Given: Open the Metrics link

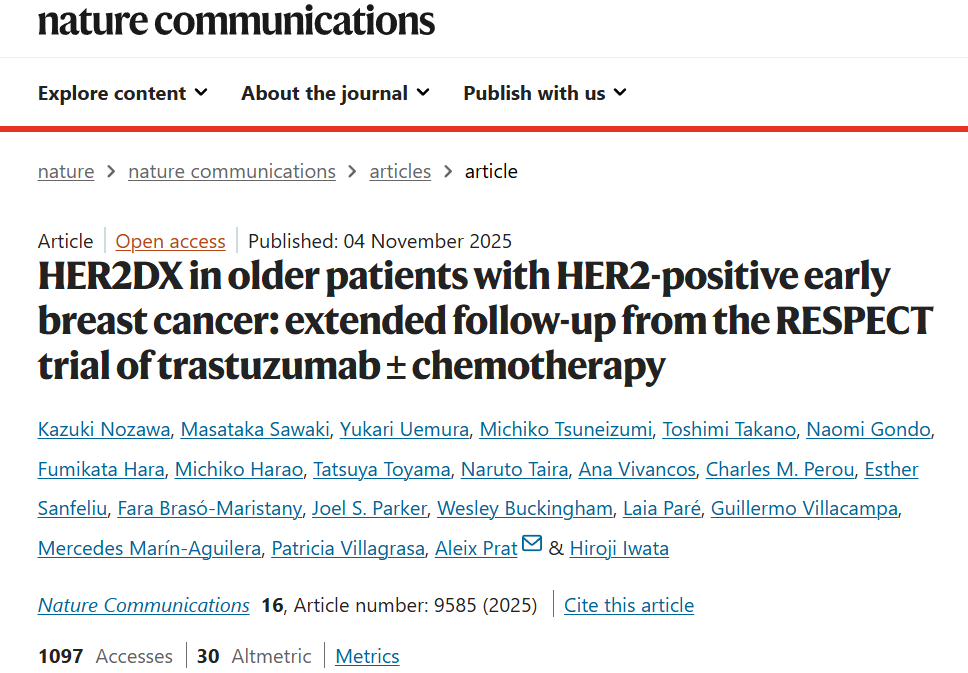Looking at the screenshot, I should coord(366,656).
